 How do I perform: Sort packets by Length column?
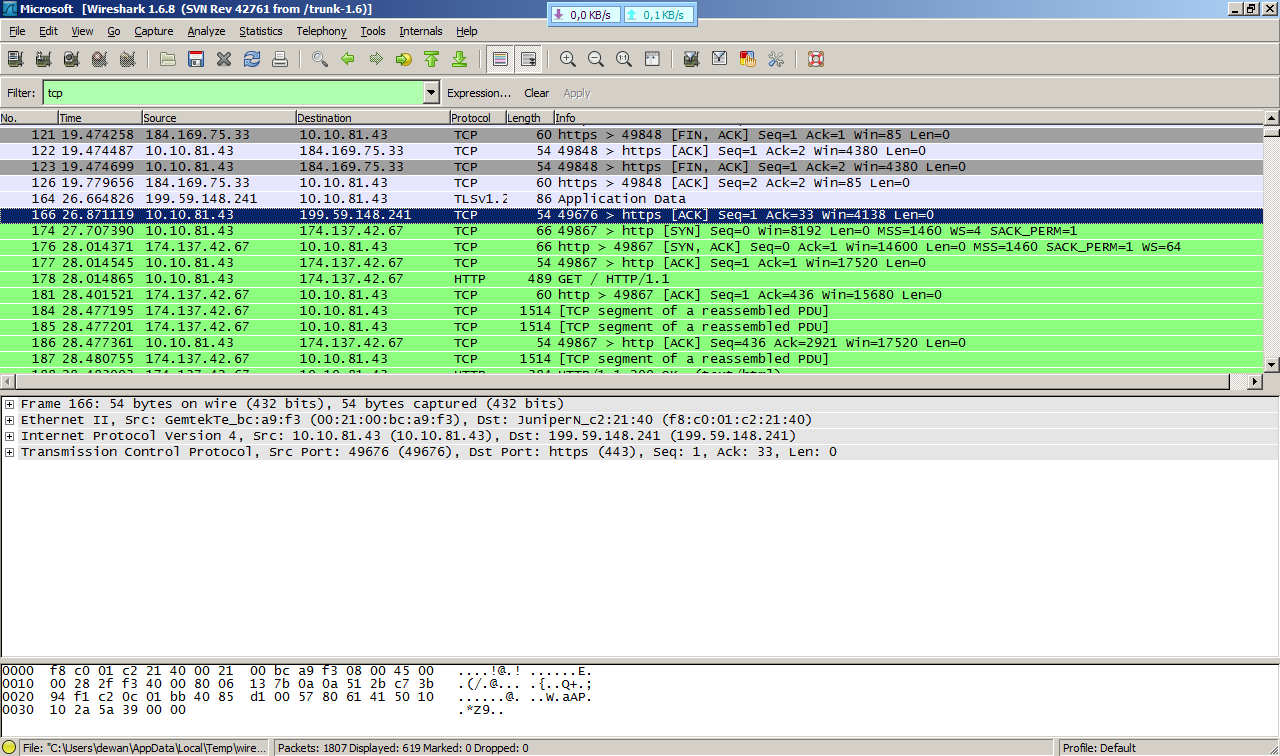point(529,118)
